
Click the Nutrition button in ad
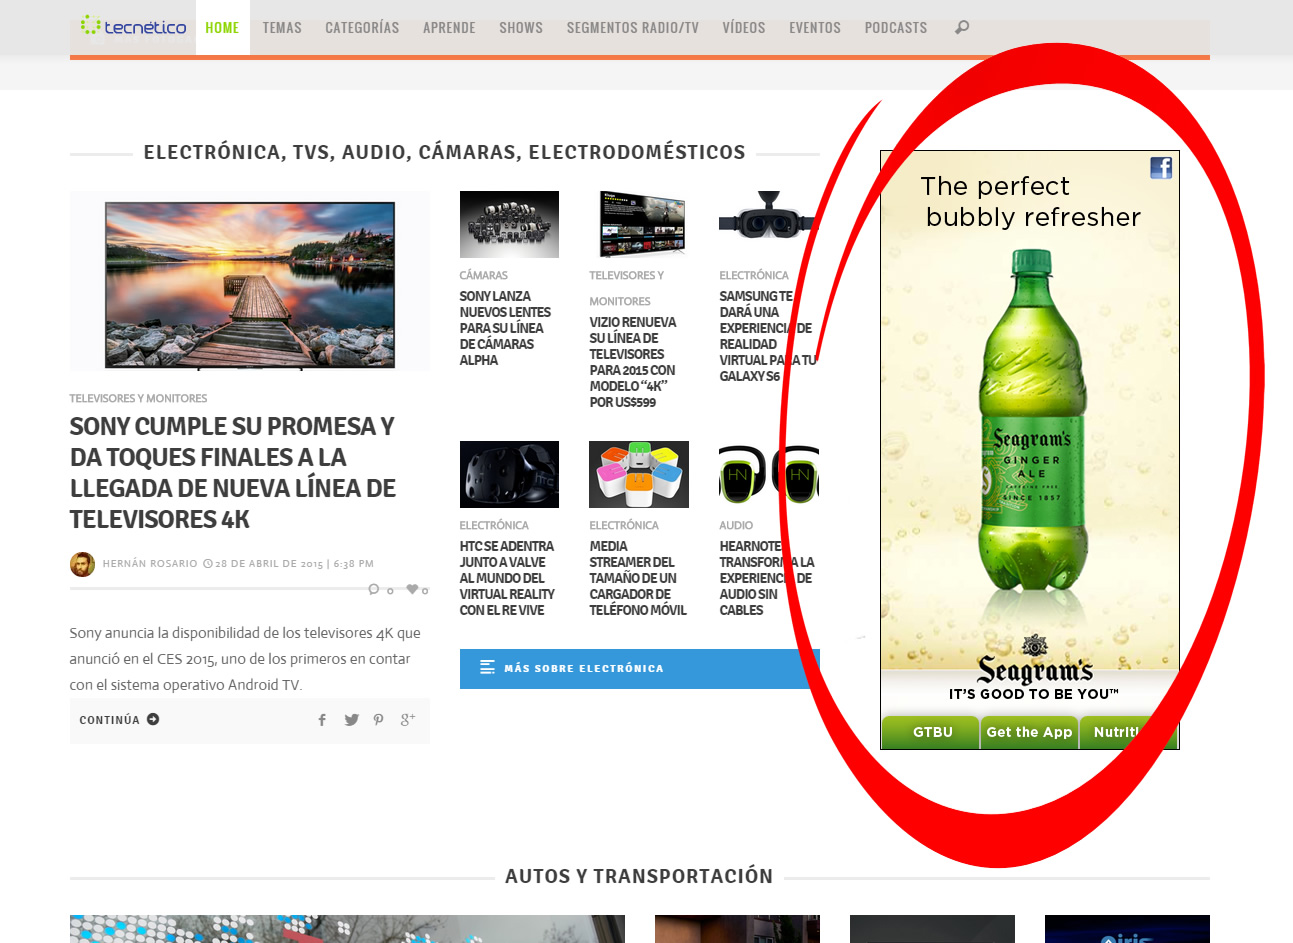click(1128, 732)
